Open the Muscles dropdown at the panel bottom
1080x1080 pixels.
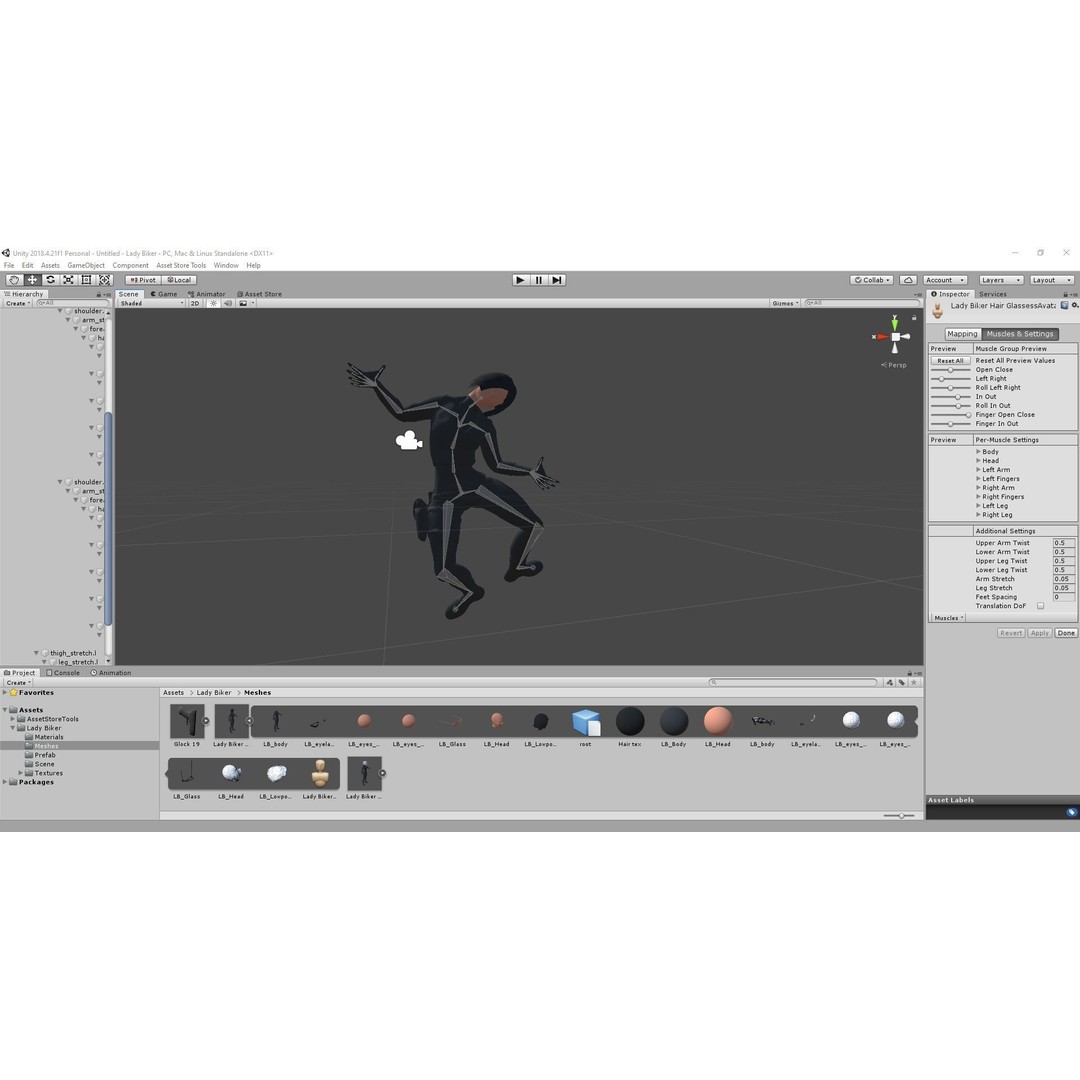point(948,618)
